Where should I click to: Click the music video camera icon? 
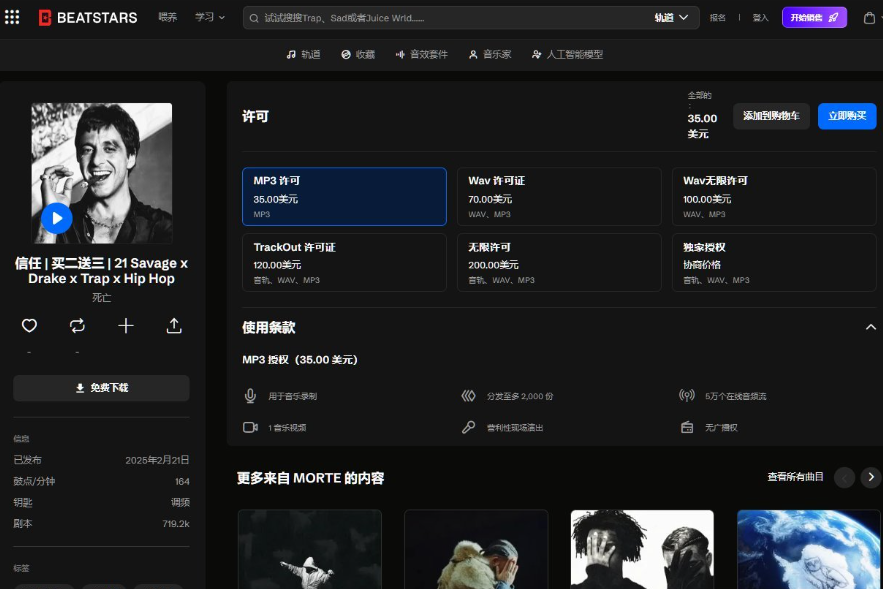click(250, 427)
